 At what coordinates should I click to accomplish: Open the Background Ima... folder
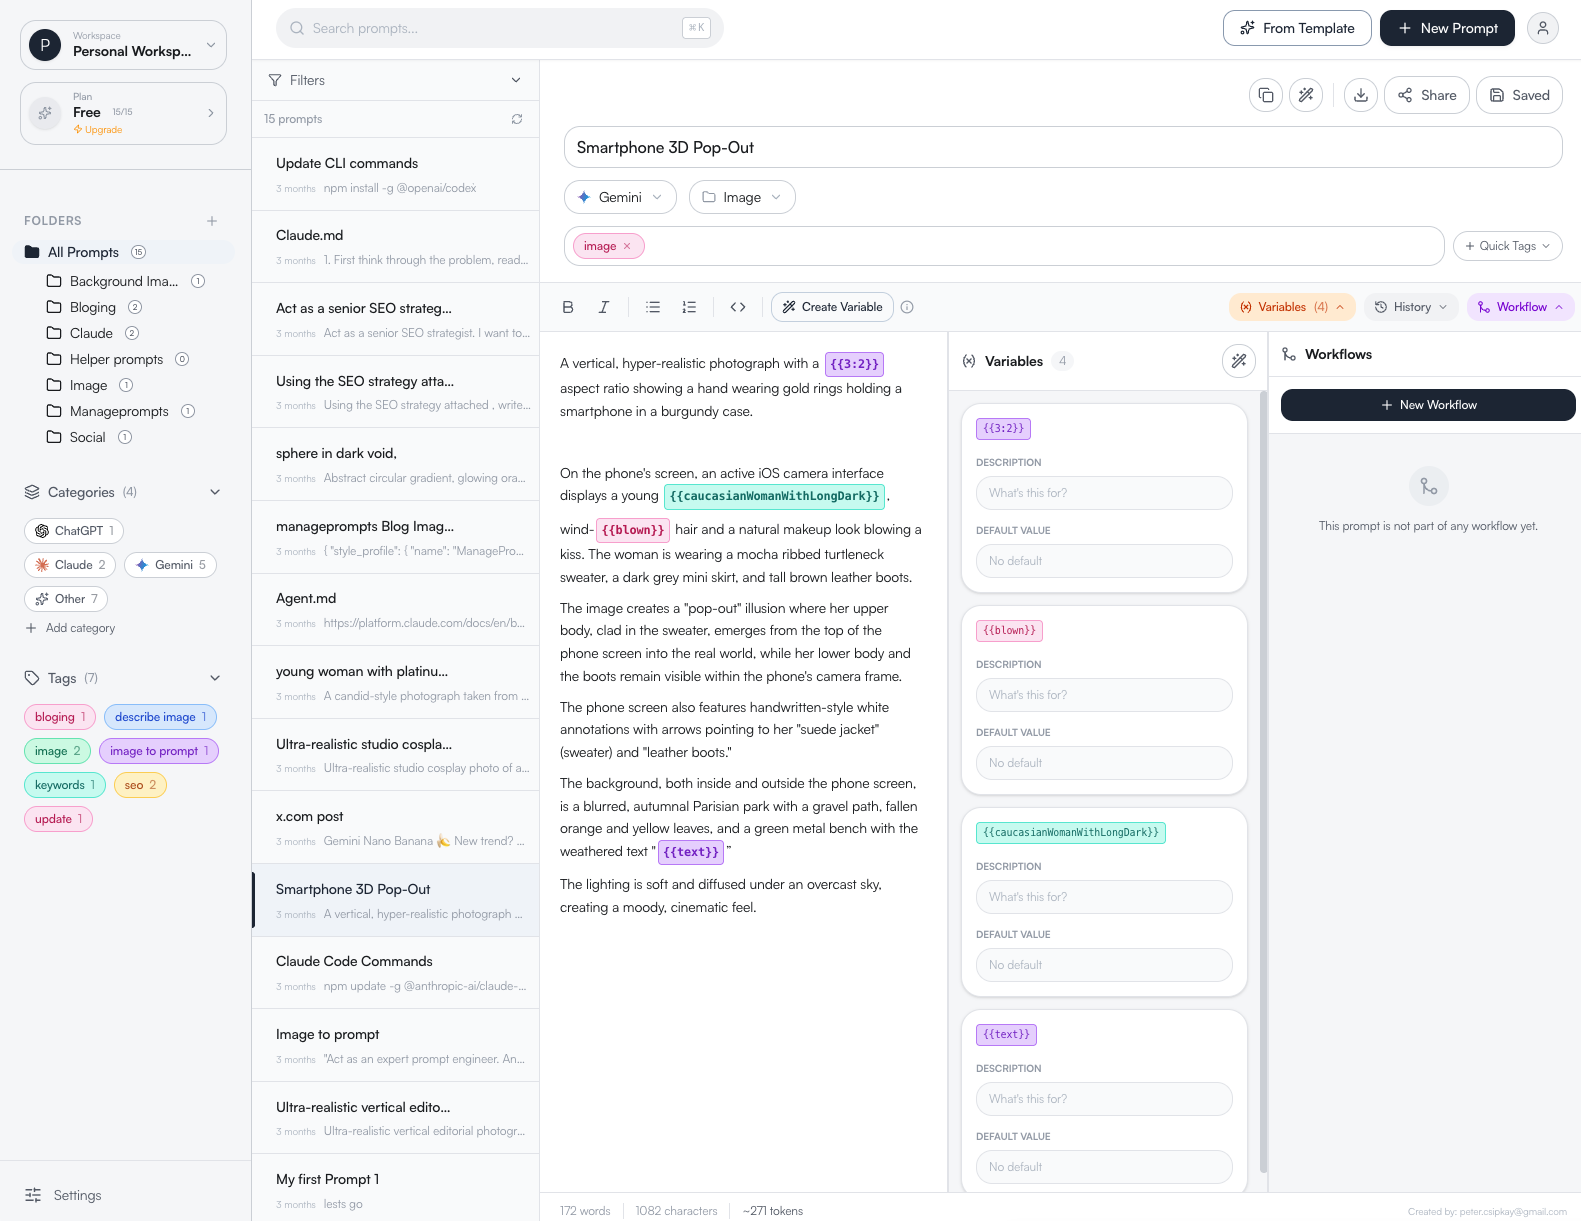pyautogui.click(x=125, y=281)
